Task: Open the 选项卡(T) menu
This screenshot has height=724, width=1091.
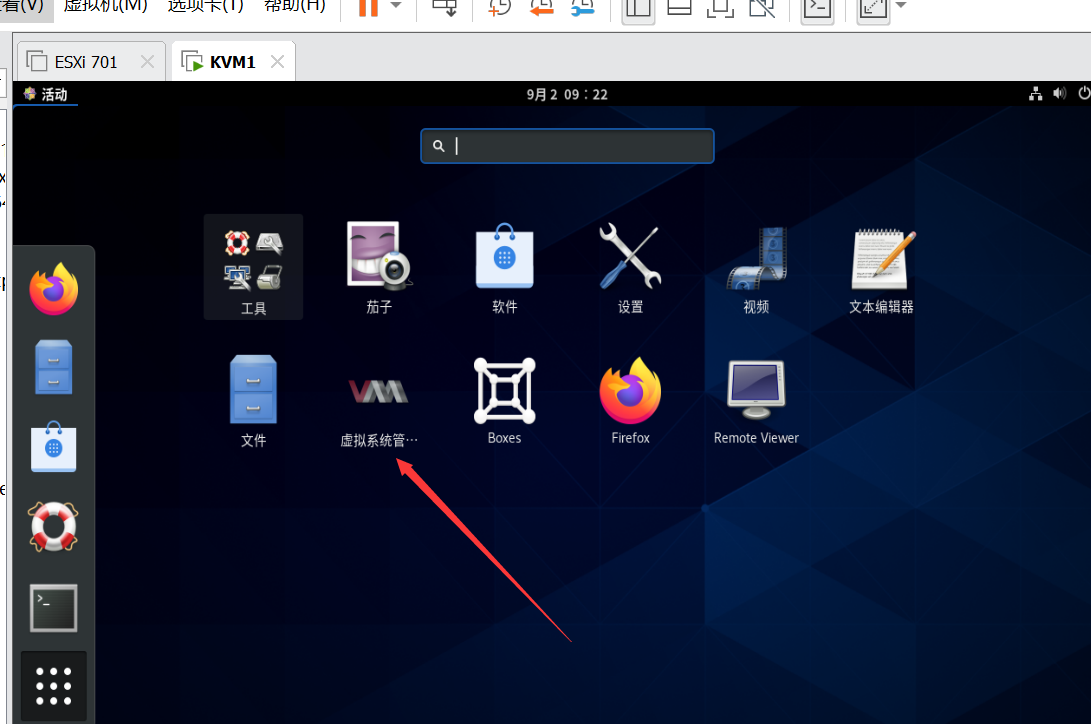Action: tap(206, 6)
